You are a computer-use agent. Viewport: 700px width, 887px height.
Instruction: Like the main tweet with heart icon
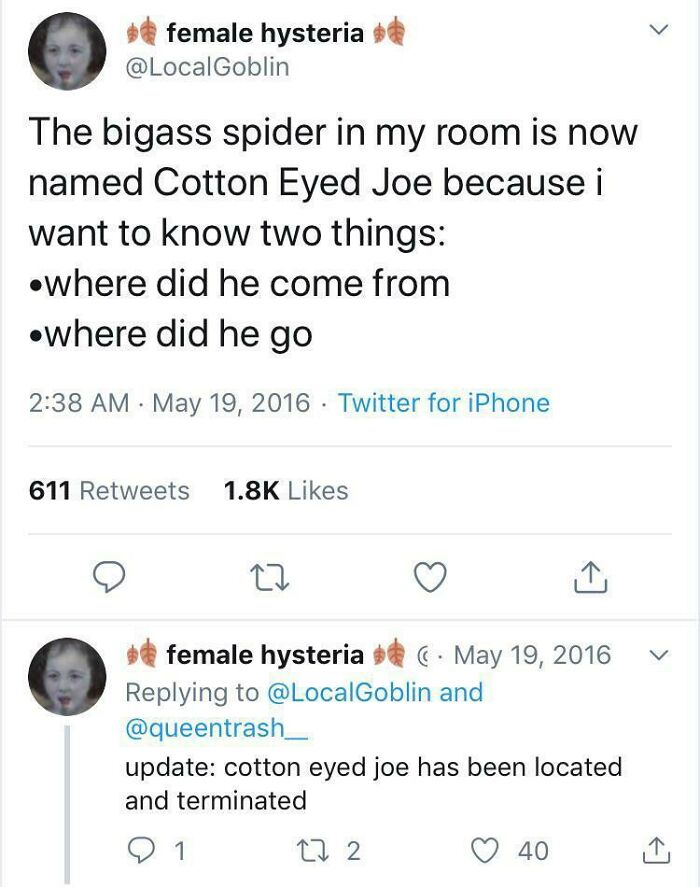(x=430, y=577)
